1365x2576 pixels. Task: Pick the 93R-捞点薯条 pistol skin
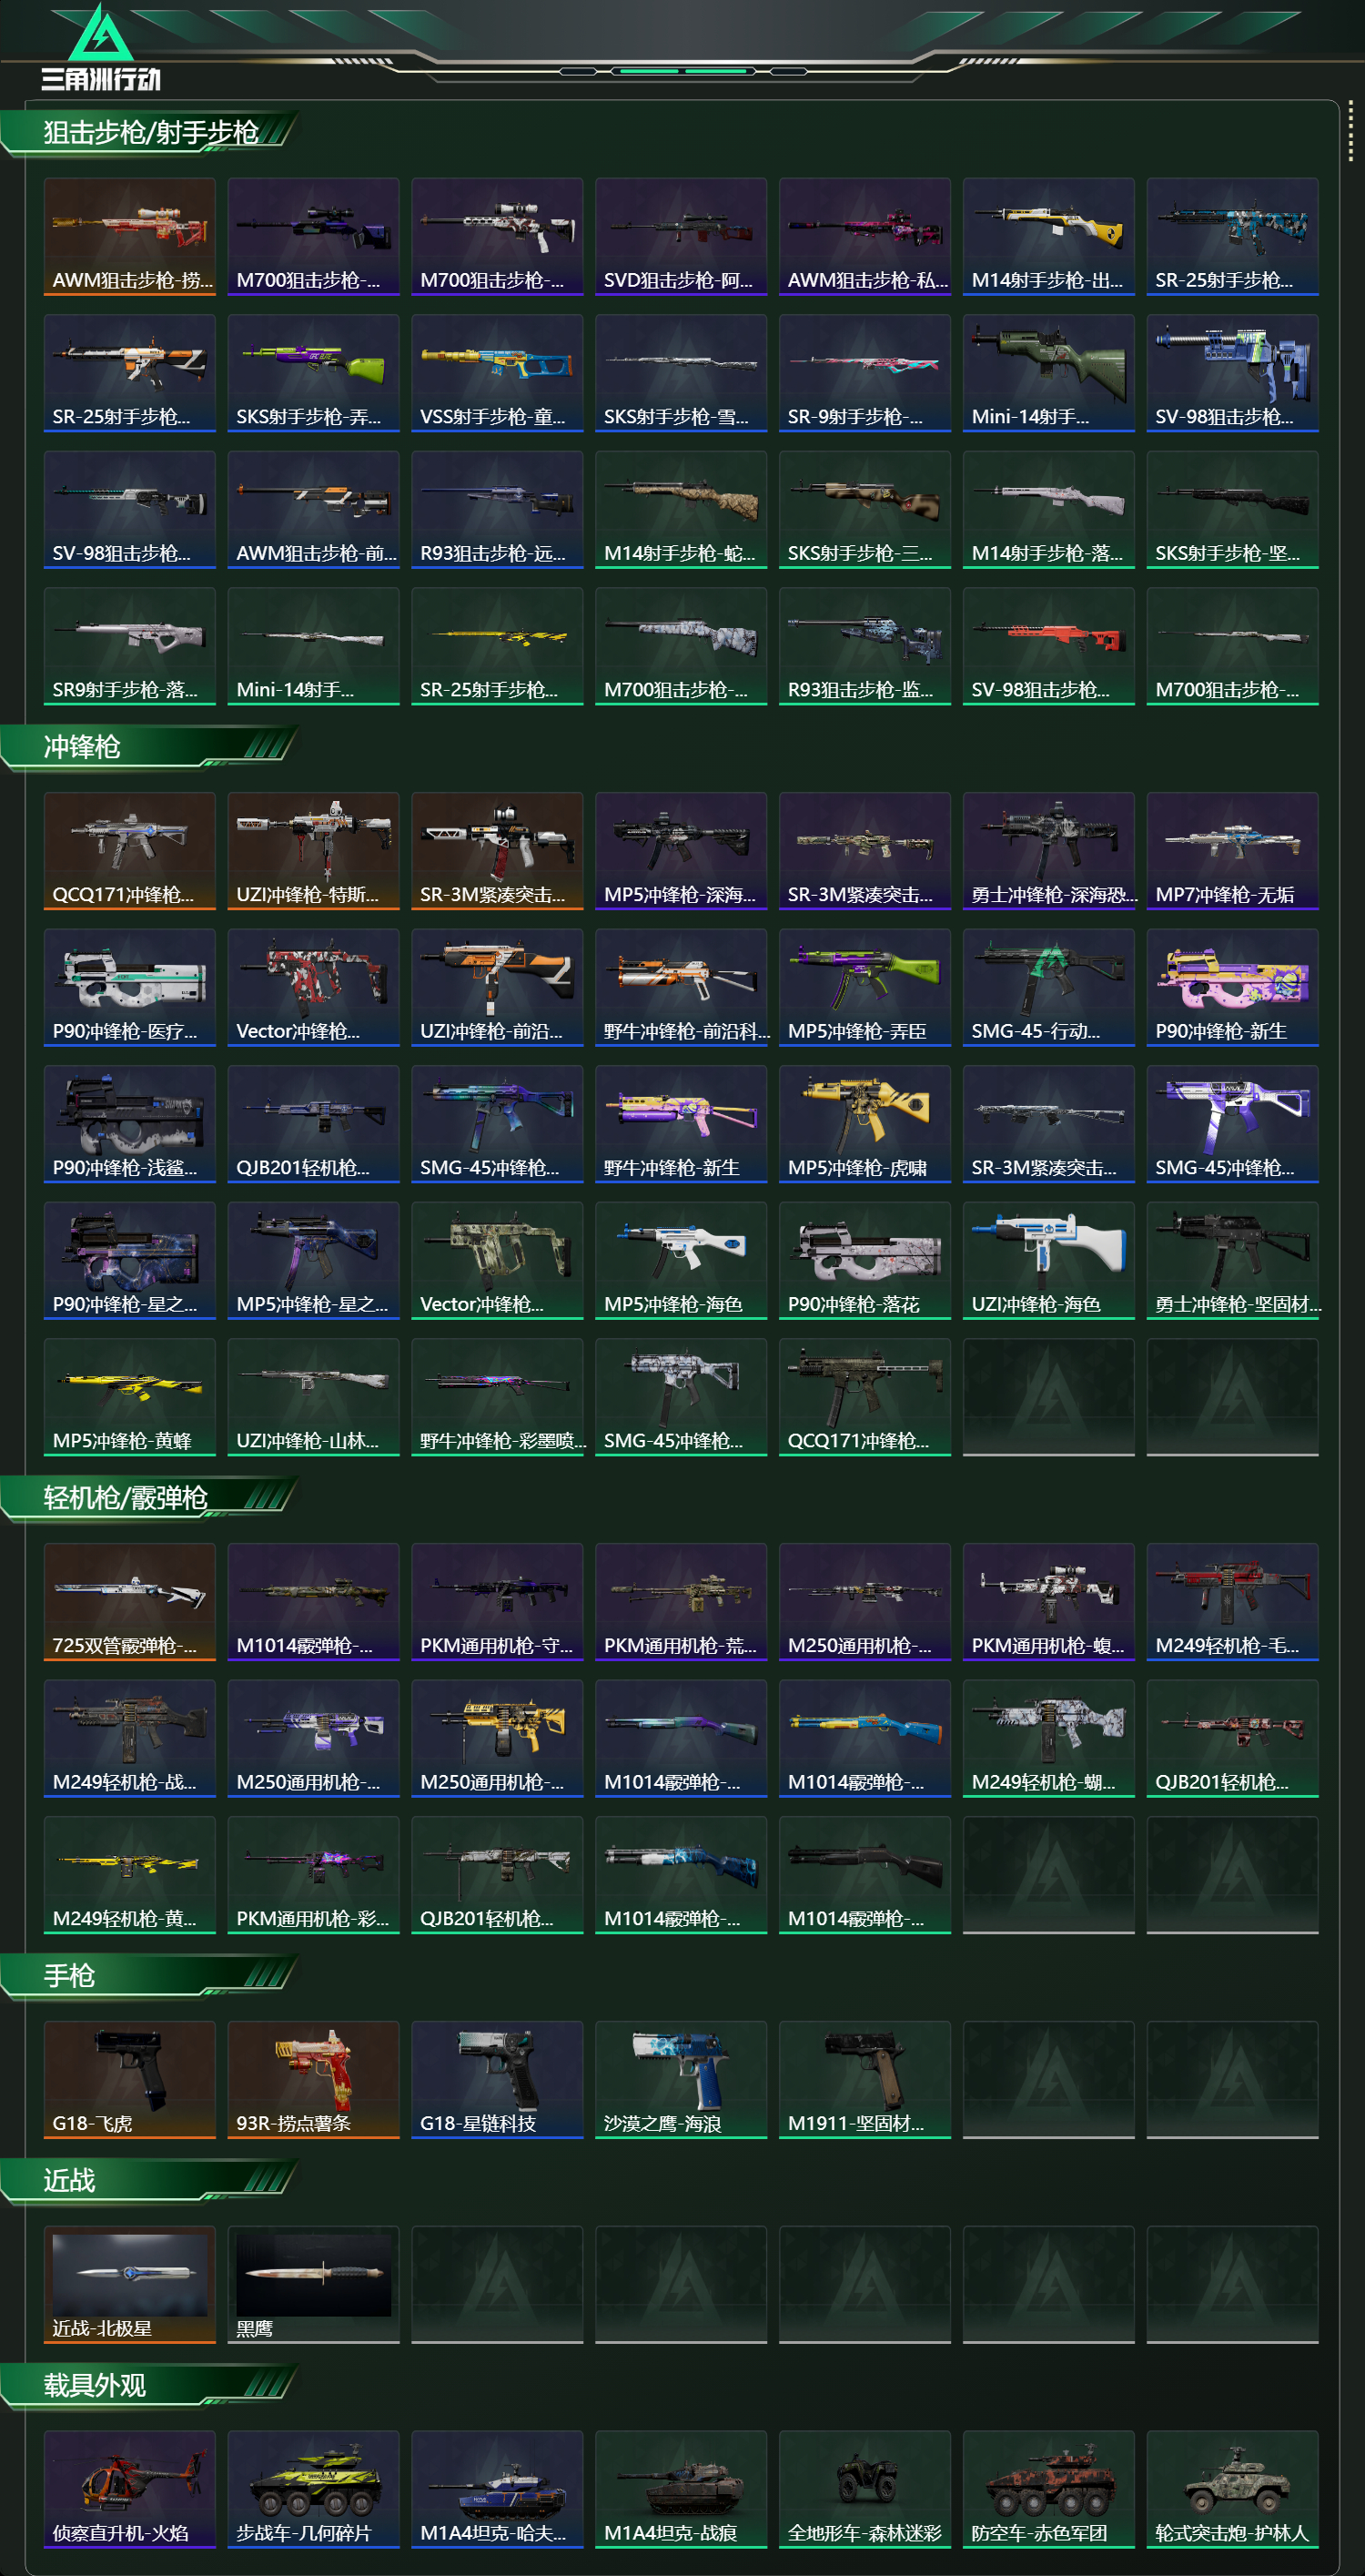313,2080
